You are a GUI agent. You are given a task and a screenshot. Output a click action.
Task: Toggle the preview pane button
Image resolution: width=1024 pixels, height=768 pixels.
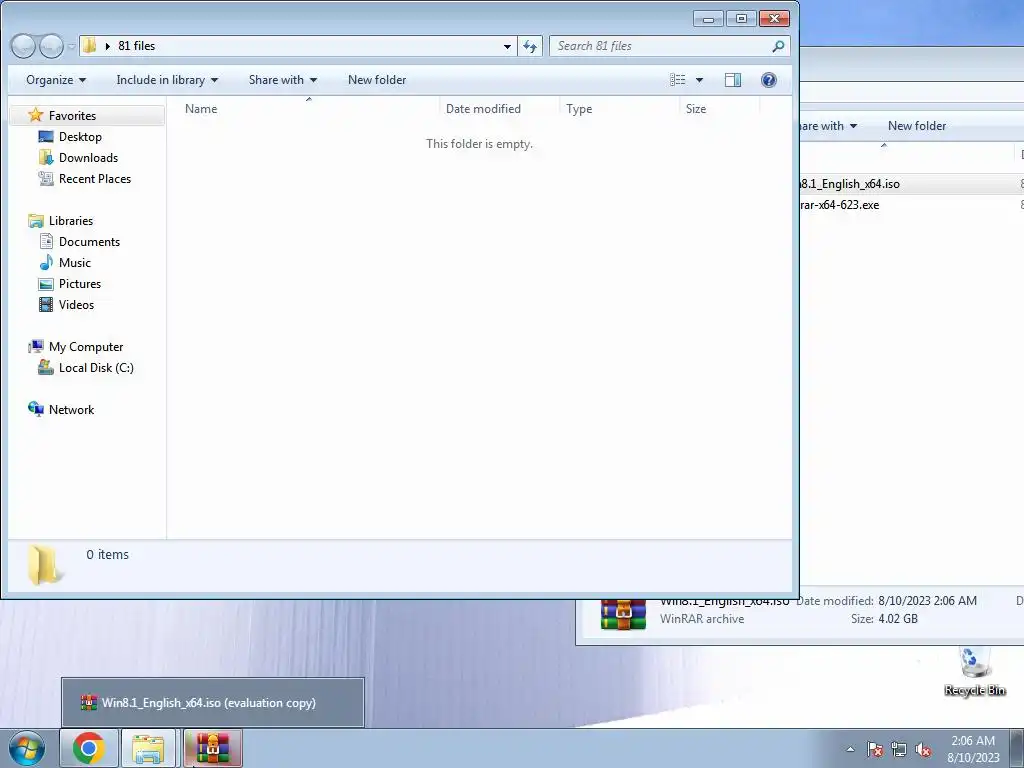click(x=733, y=80)
